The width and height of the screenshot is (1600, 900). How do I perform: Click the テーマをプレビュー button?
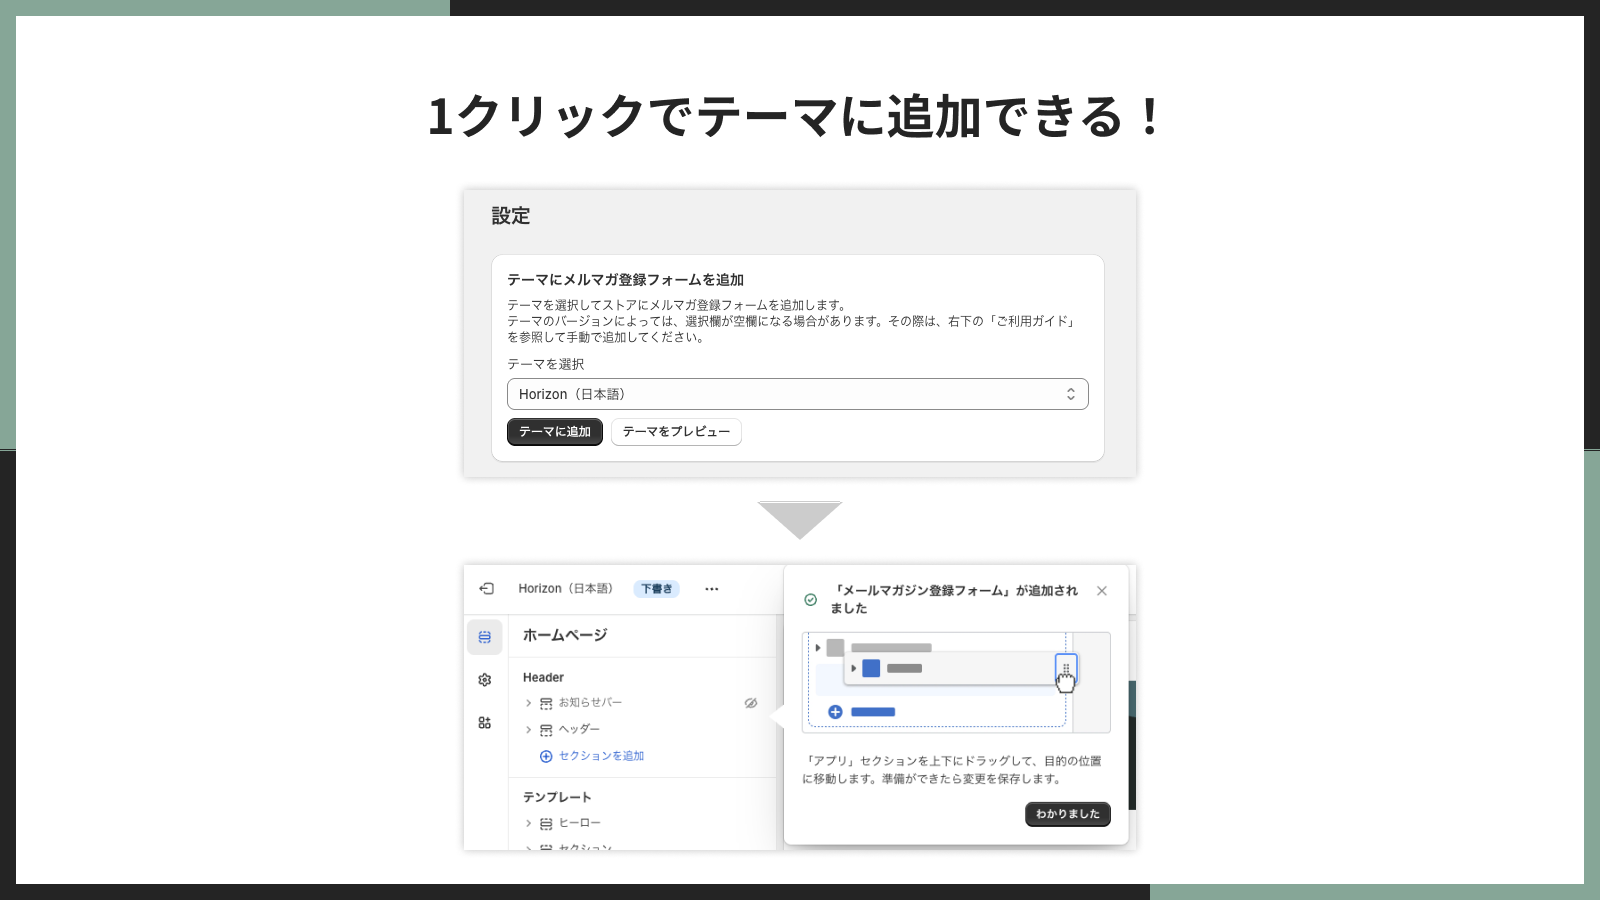pos(676,432)
